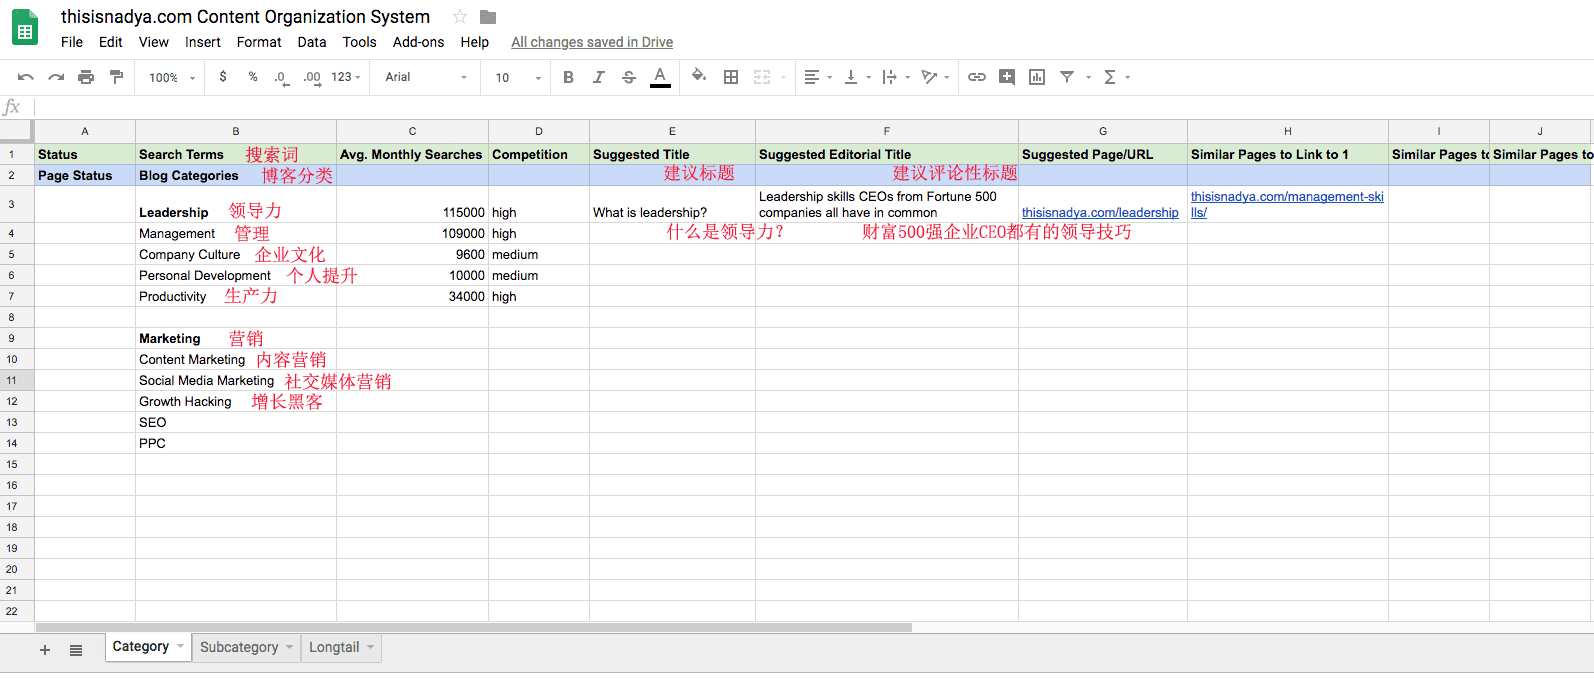Toggle italic formatting
The height and width of the screenshot is (679, 1594).
(x=598, y=77)
